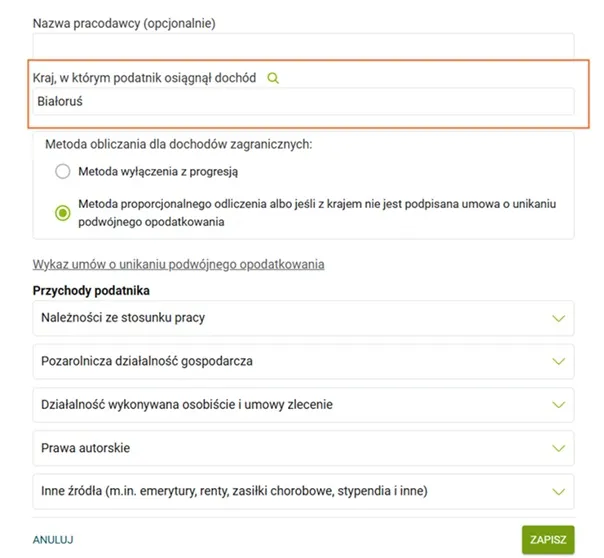The image size is (604, 558).
Task: Click chevron arrow on Prawa autorskie row
Action: click(x=559, y=448)
